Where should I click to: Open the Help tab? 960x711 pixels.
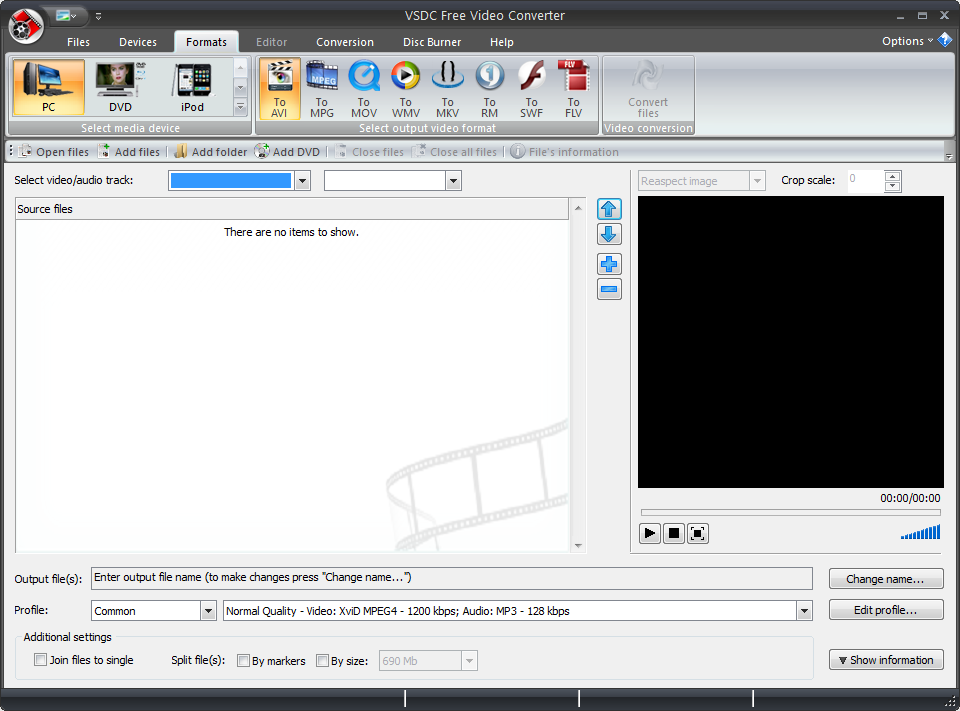click(501, 42)
